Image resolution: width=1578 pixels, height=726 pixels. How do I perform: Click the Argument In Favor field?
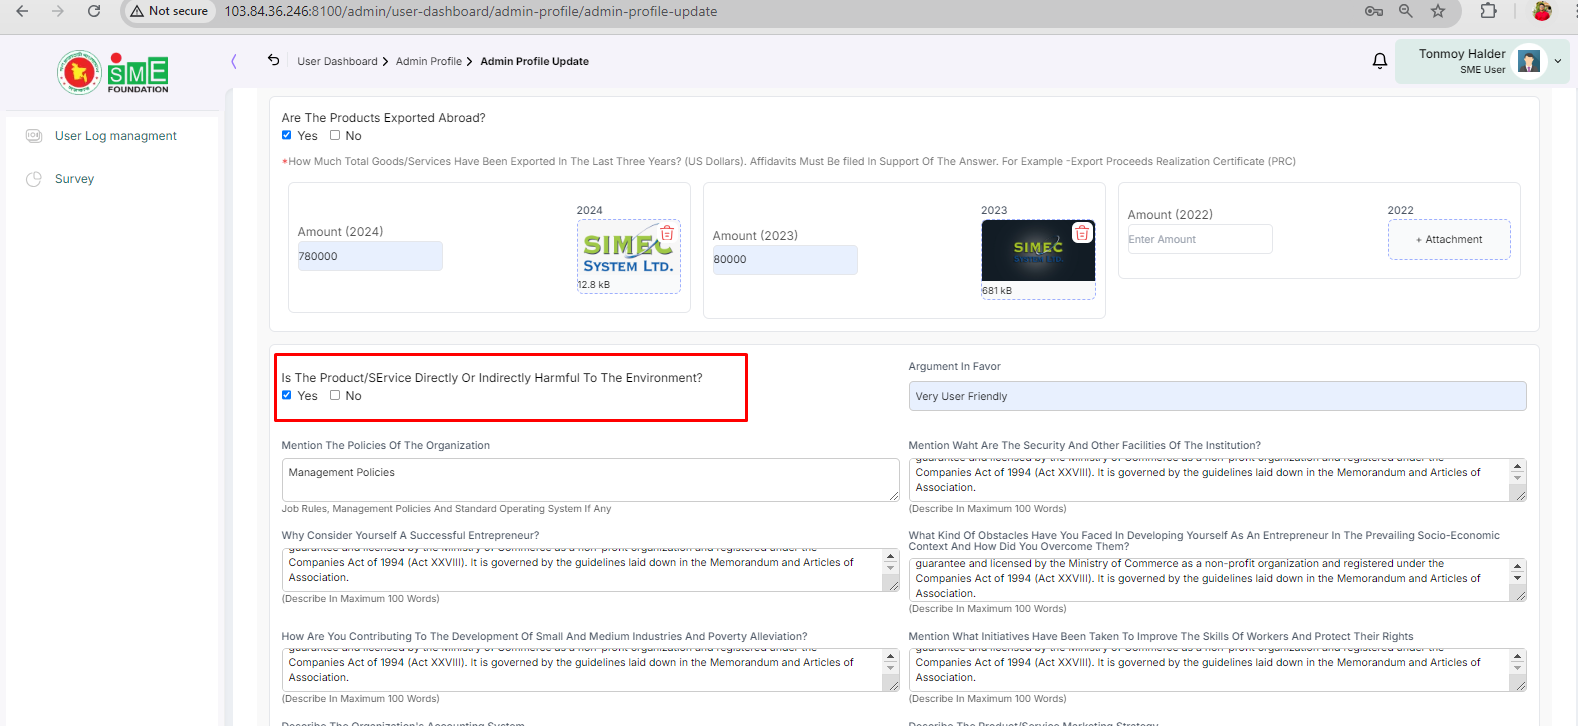(x=1217, y=396)
